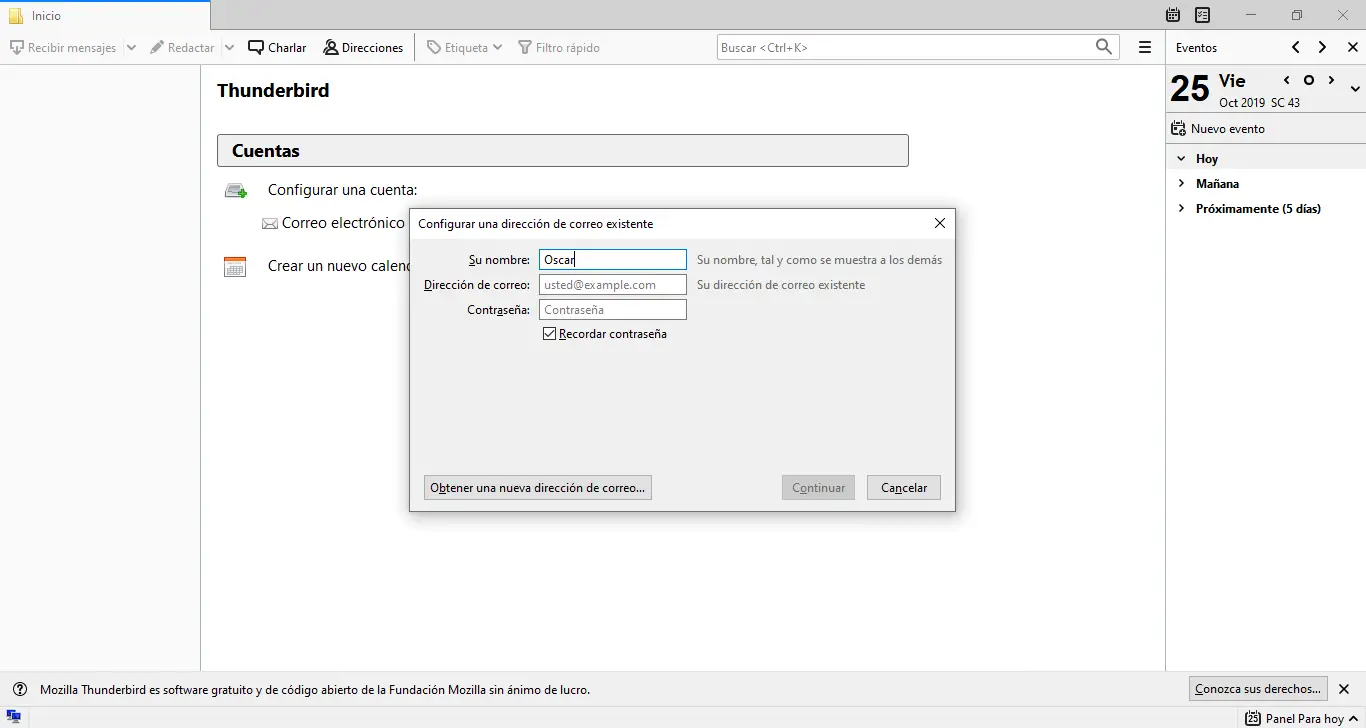This screenshot has width=1366, height=728.
Task: Click Redactar to compose a message
Action: pos(182,48)
